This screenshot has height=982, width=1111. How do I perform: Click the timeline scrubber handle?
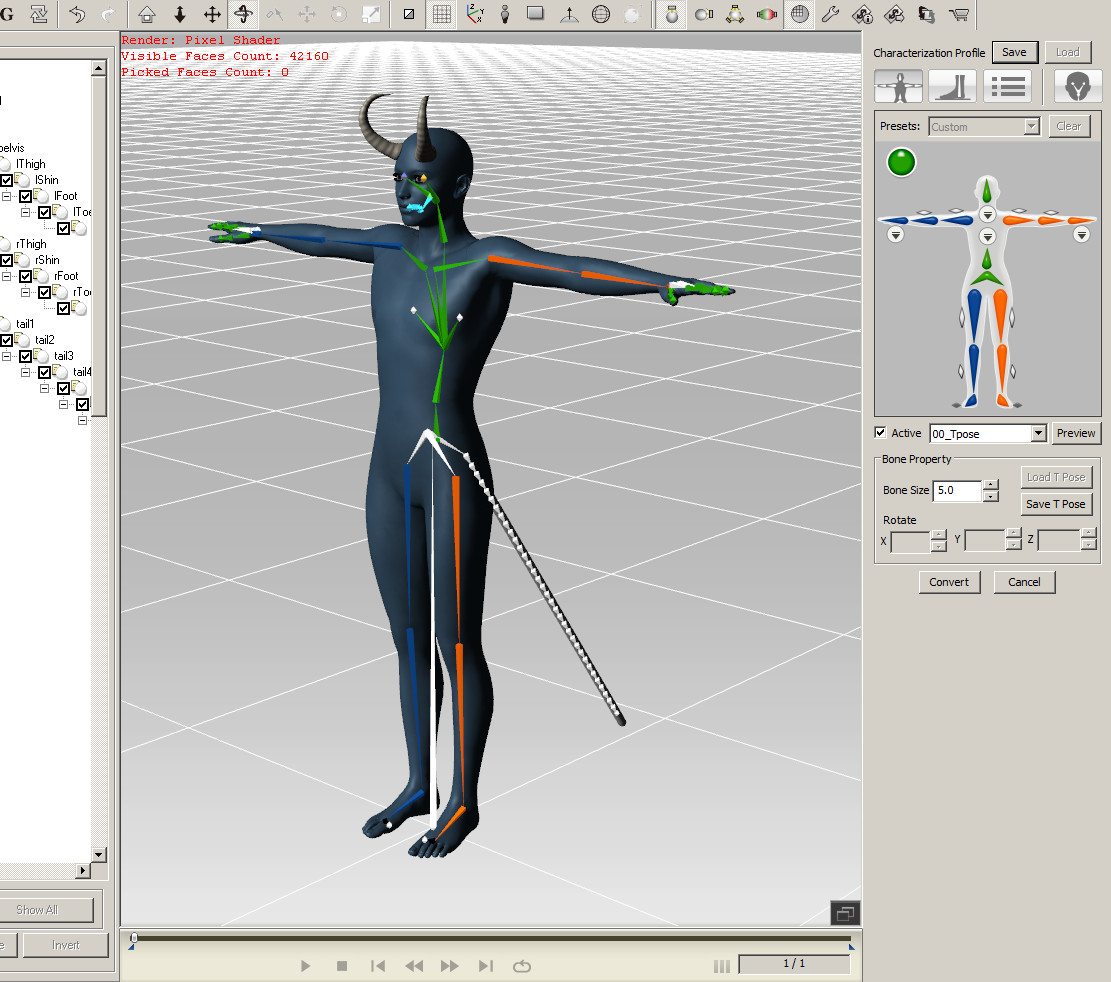click(x=134, y=938)
